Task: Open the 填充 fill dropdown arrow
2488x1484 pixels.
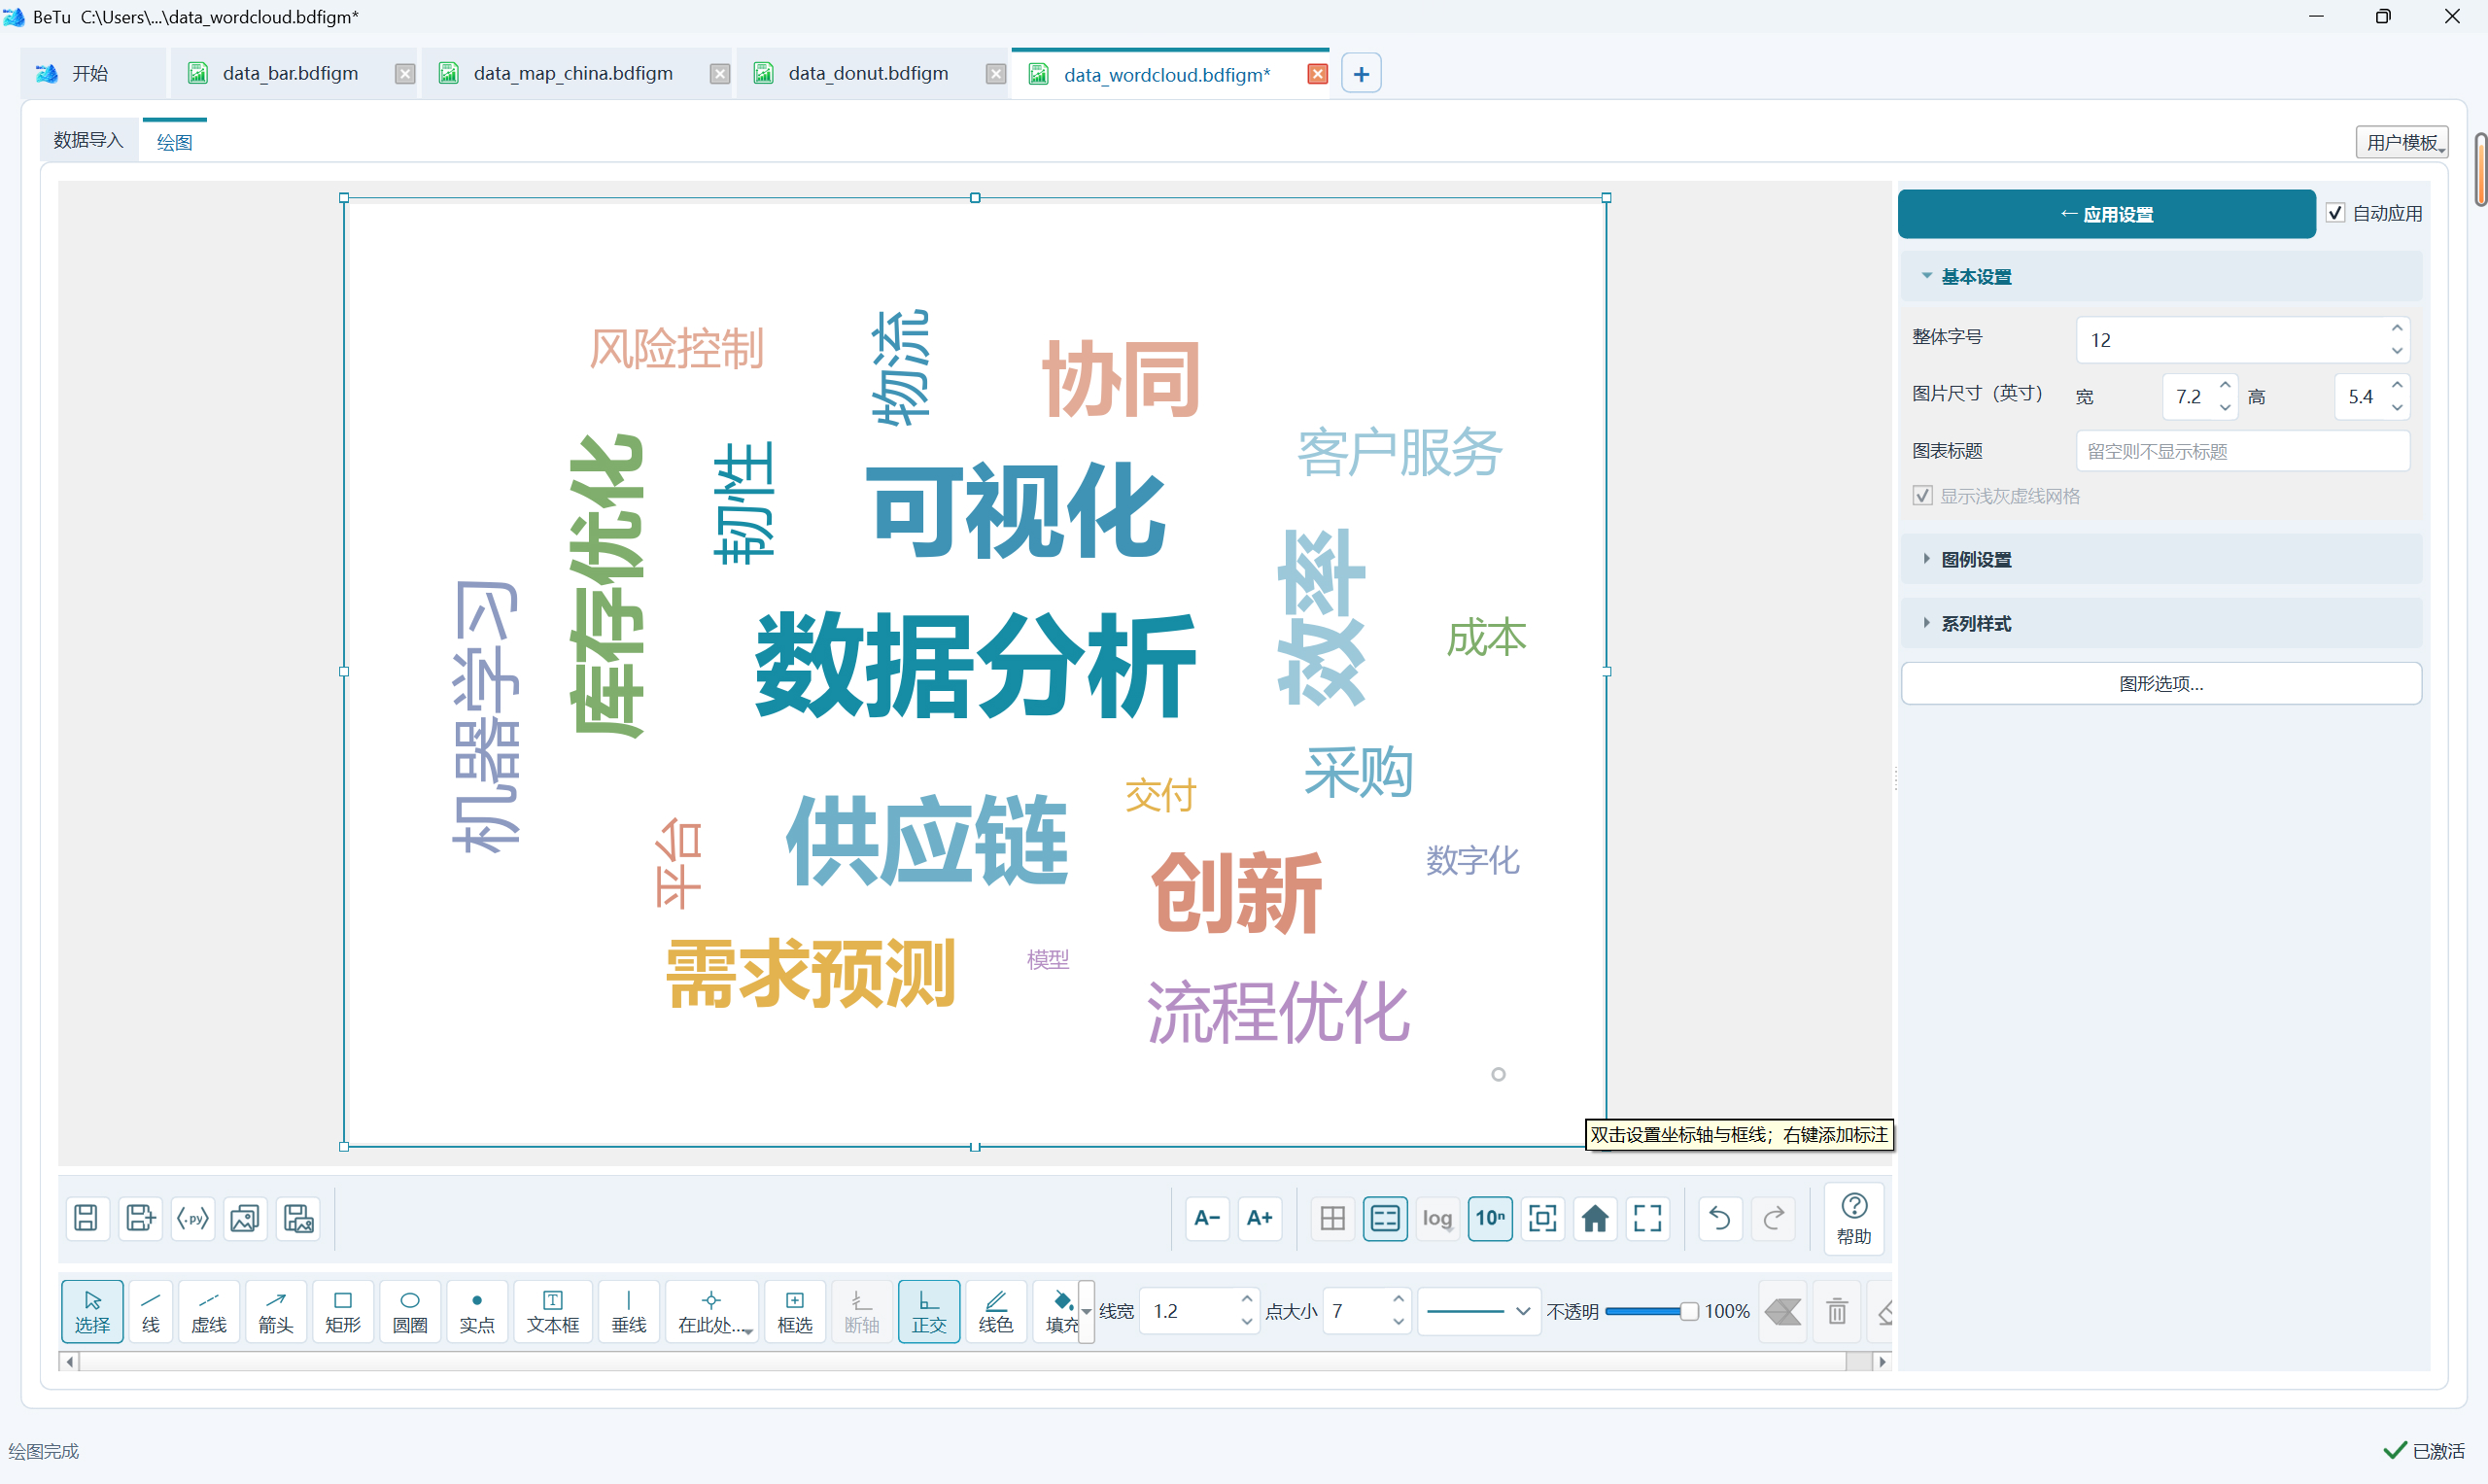Action: (1086, 1311)
